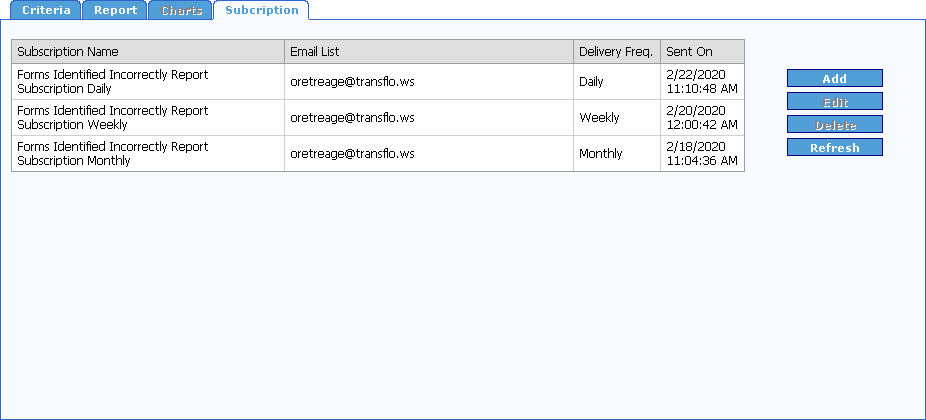Click the Email List column header
This screenshot has height=420, width=926.
429,52
